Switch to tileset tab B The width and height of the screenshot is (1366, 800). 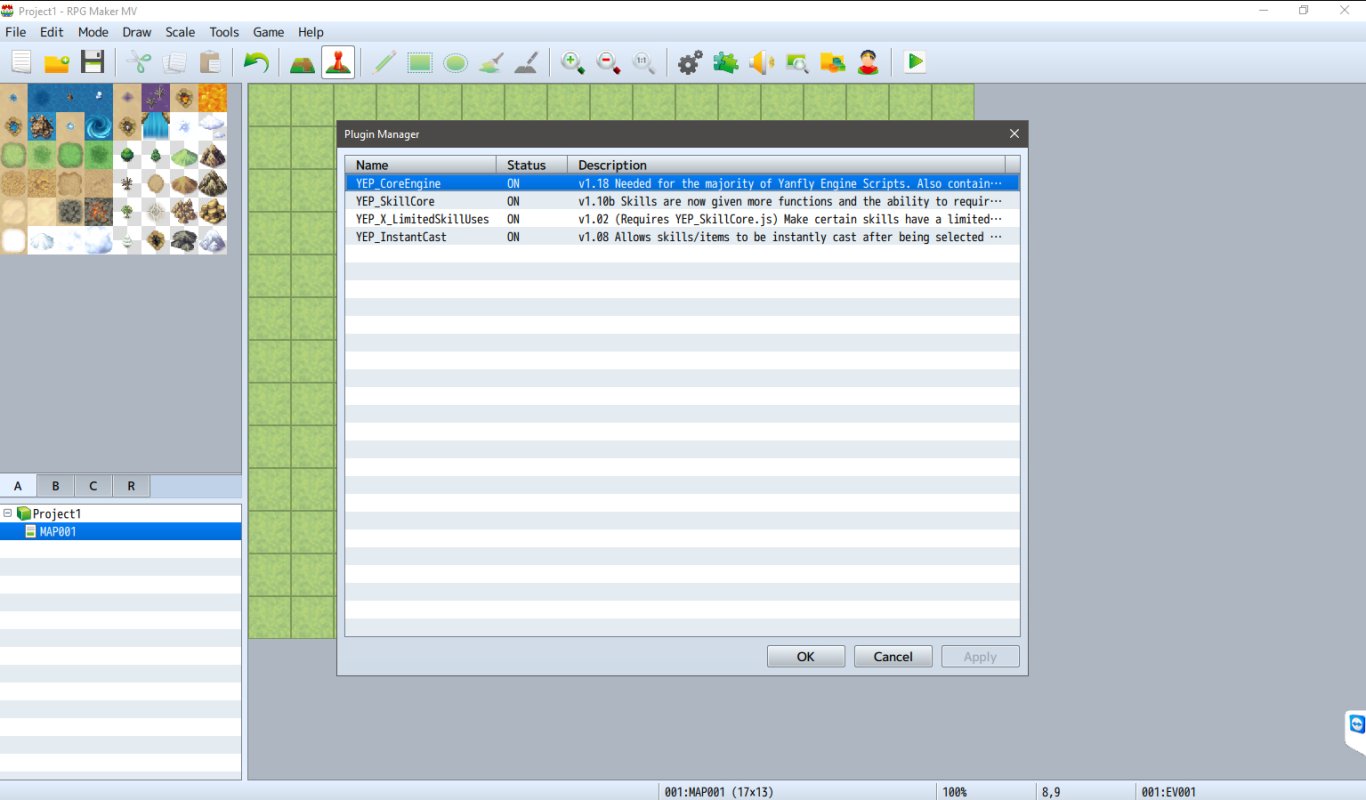click(56, 486)
